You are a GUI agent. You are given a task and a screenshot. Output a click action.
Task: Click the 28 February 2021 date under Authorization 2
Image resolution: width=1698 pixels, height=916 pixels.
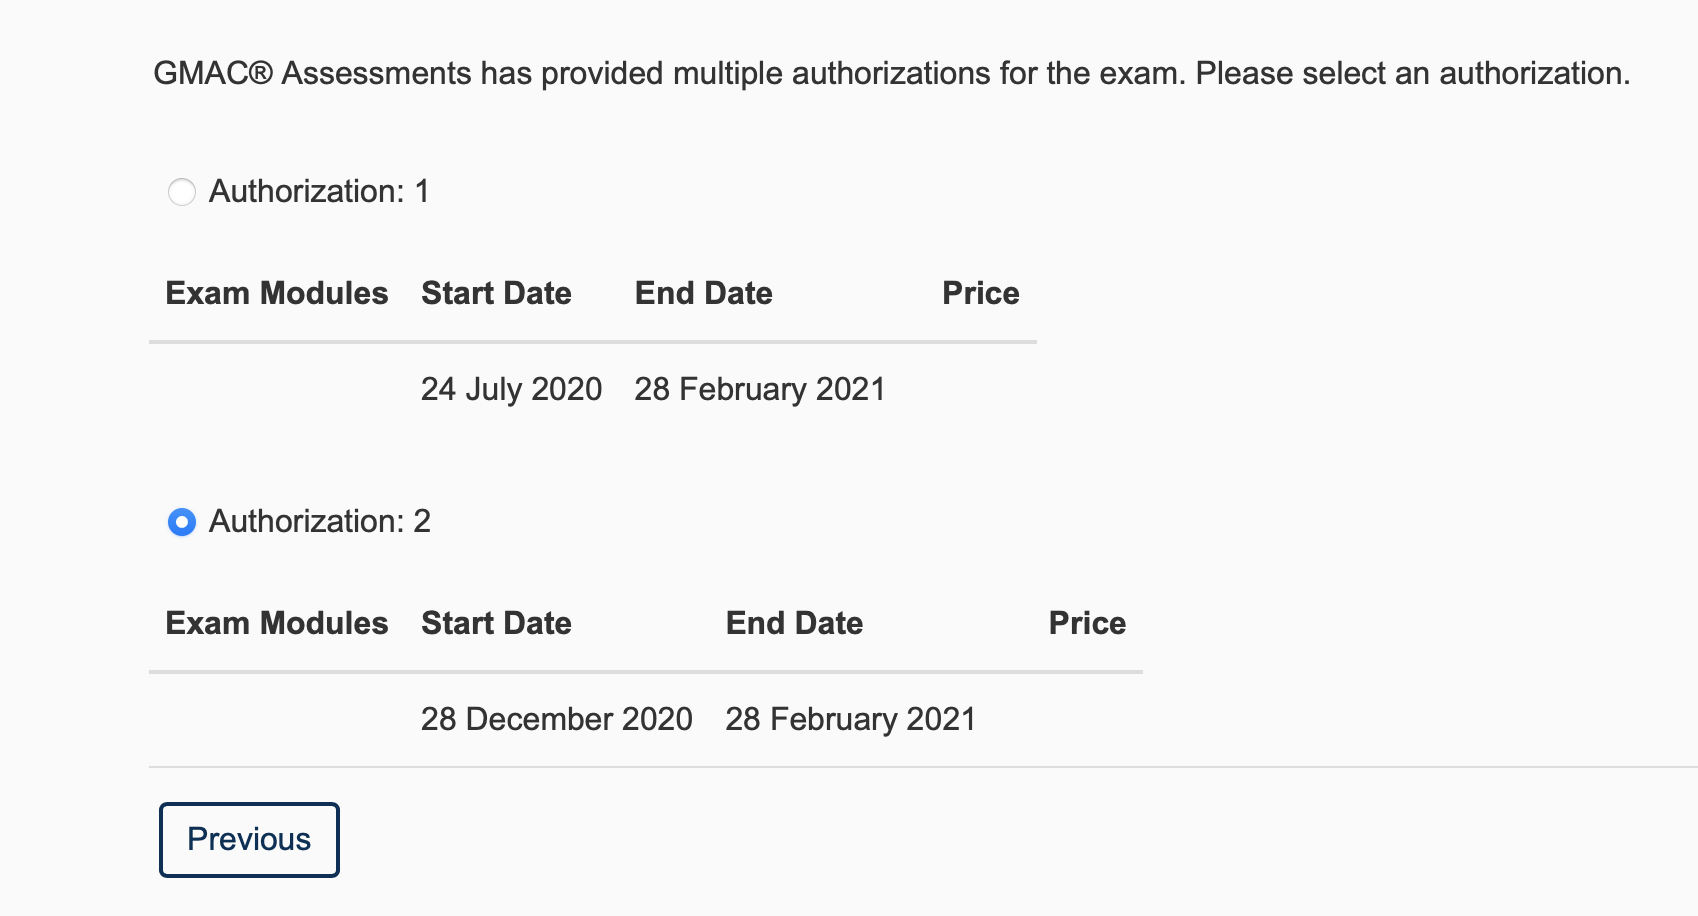(x=850, y=718)
